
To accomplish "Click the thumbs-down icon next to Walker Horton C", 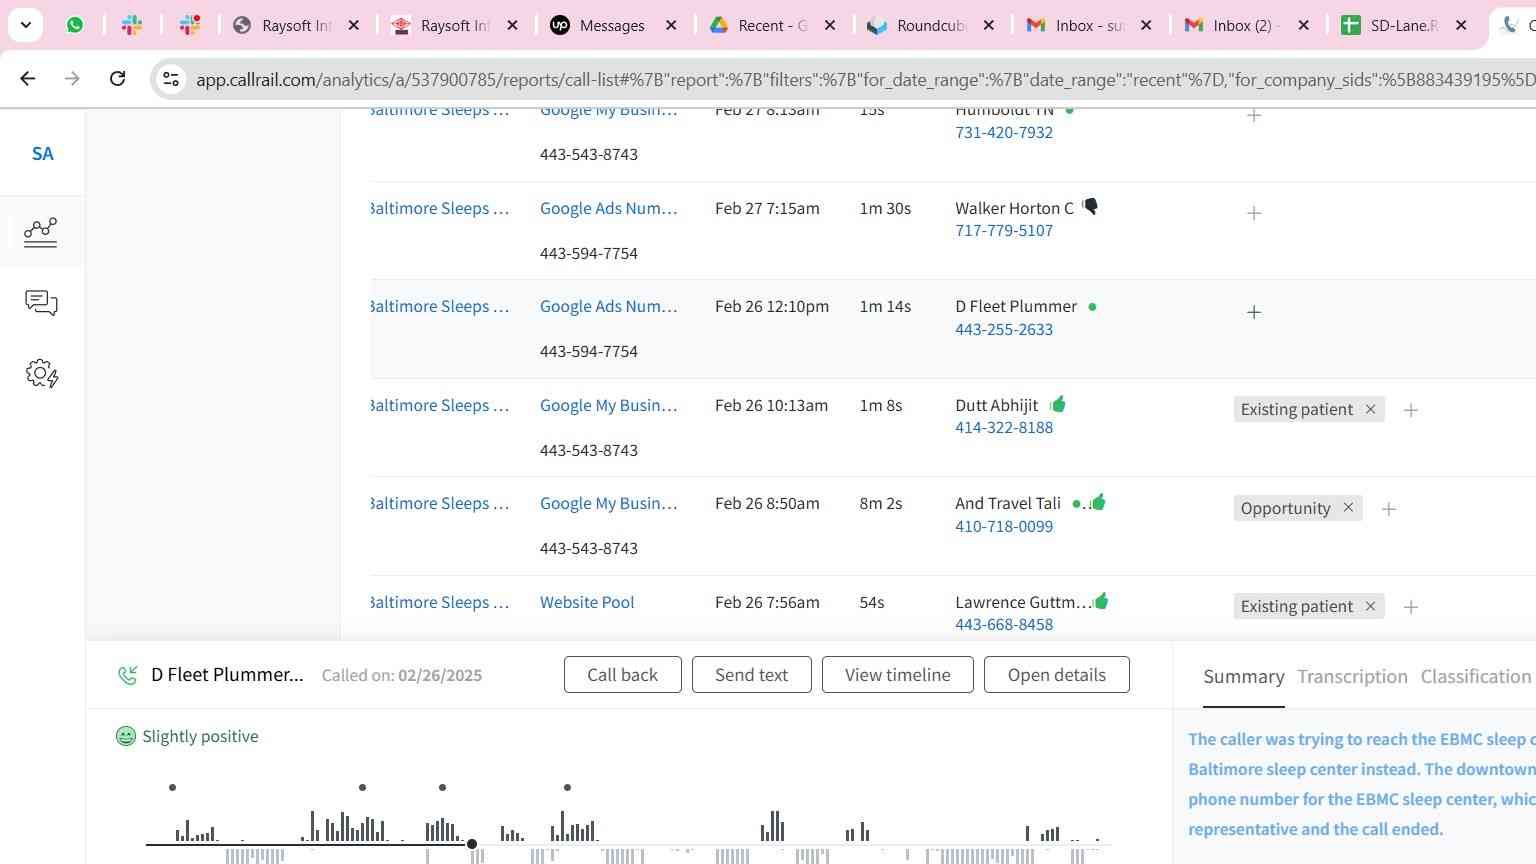I will (x=1090, y=207).
